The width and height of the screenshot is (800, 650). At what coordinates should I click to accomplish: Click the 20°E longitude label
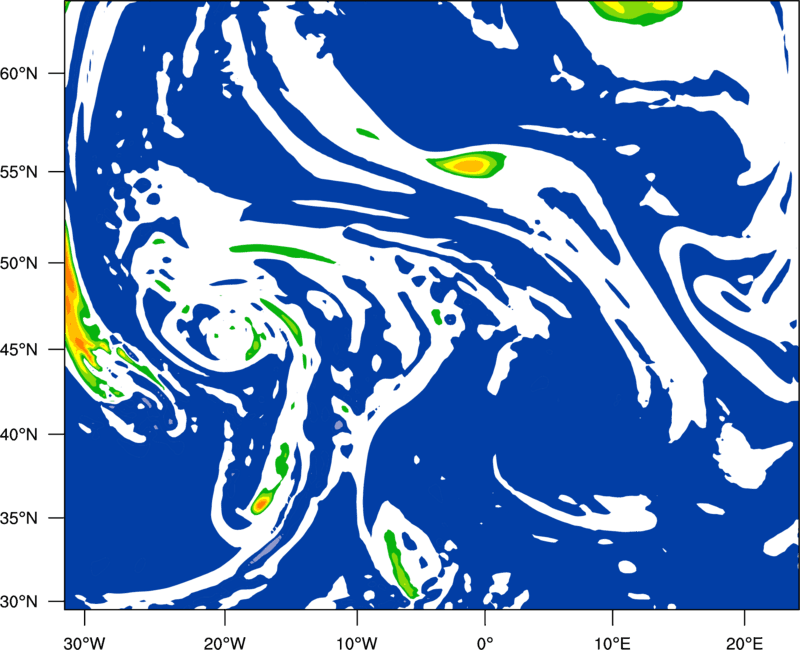click(x=744, y=643)
